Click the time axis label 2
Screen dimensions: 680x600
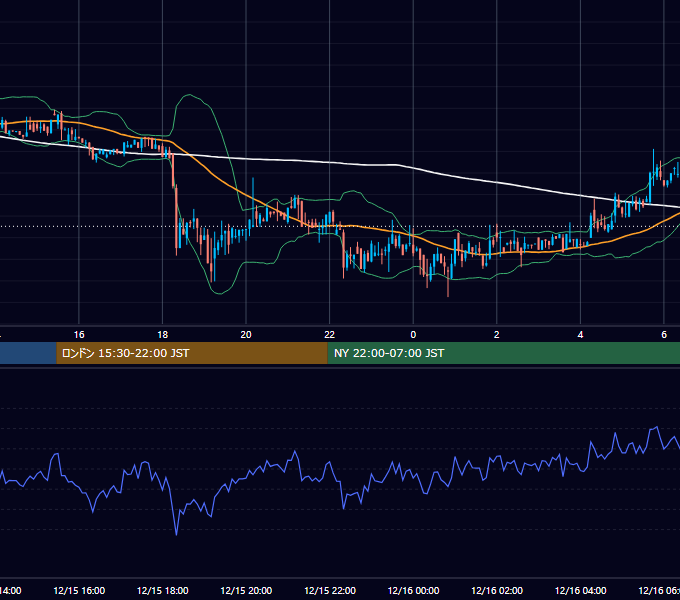[497, 335]
